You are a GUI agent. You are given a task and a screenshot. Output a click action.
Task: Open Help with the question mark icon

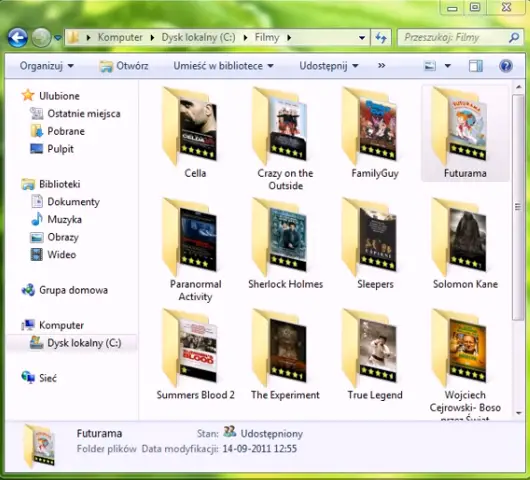click(x=505, y=66)
